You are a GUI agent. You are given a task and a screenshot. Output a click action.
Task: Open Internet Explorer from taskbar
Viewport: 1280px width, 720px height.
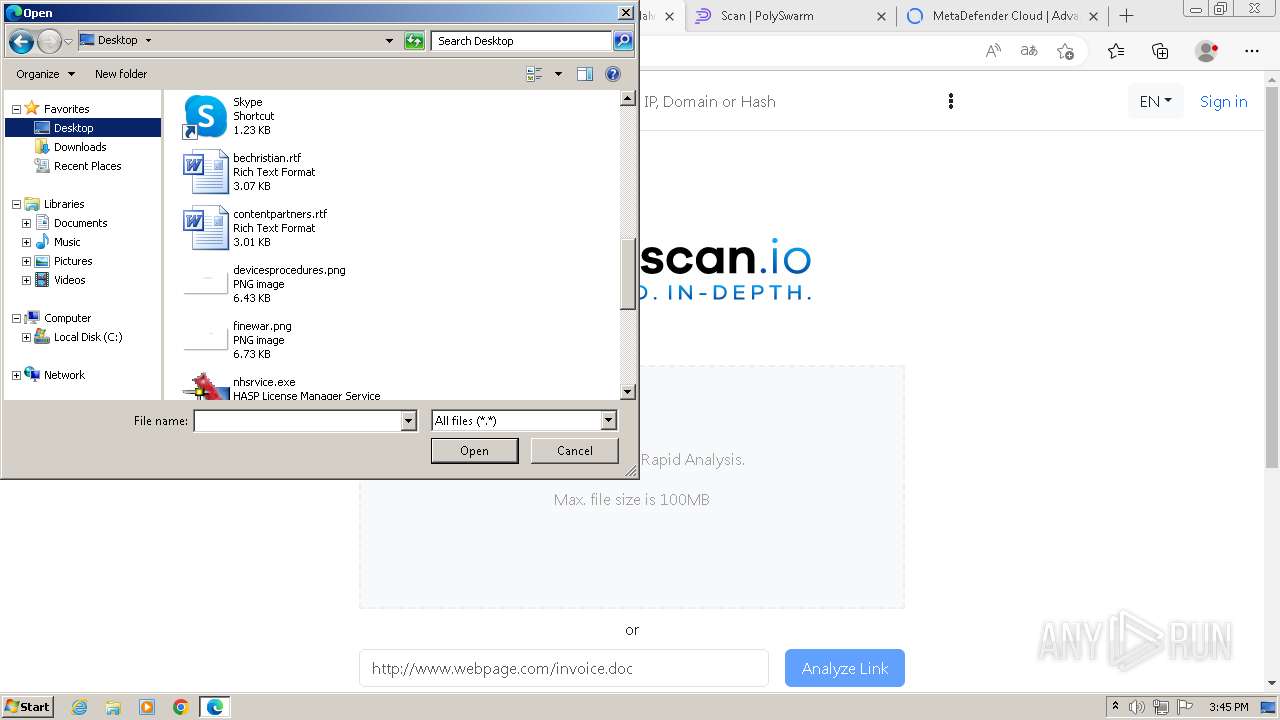79,707
